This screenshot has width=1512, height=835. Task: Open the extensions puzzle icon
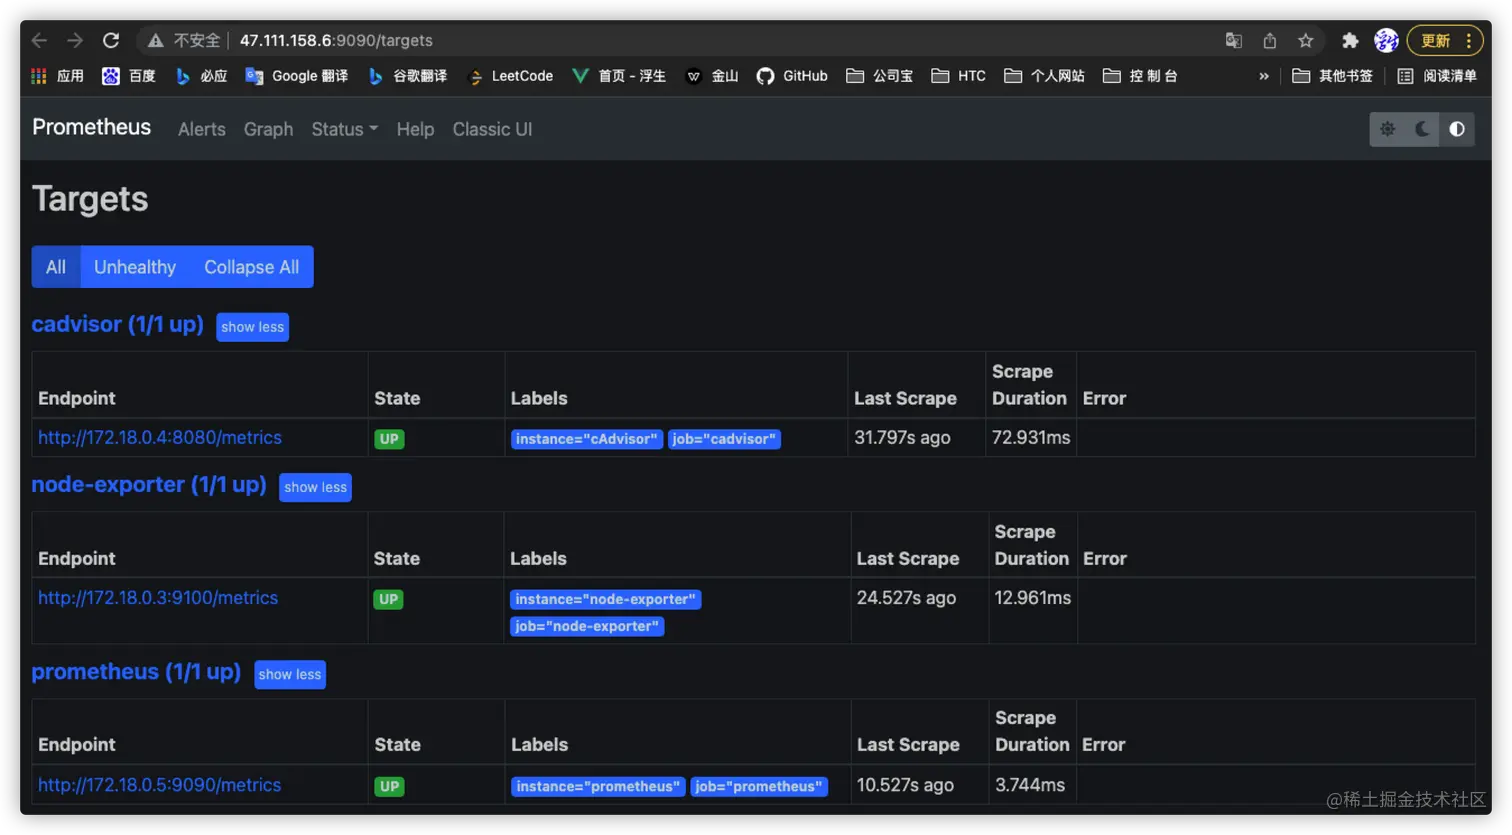[1350, 41]
